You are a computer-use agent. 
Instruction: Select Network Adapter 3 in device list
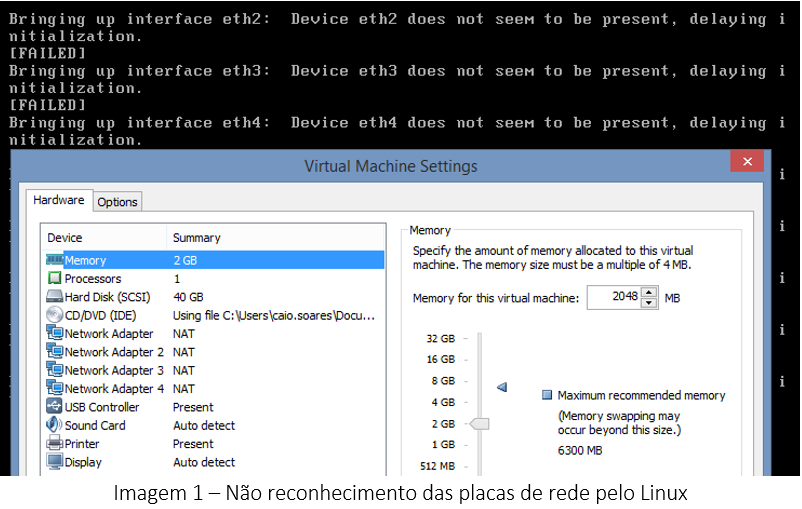[113, 370]
